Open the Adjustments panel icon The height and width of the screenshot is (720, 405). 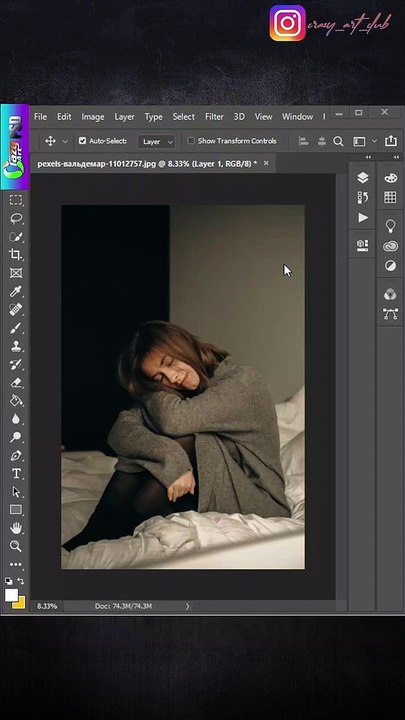click(390, 266)
